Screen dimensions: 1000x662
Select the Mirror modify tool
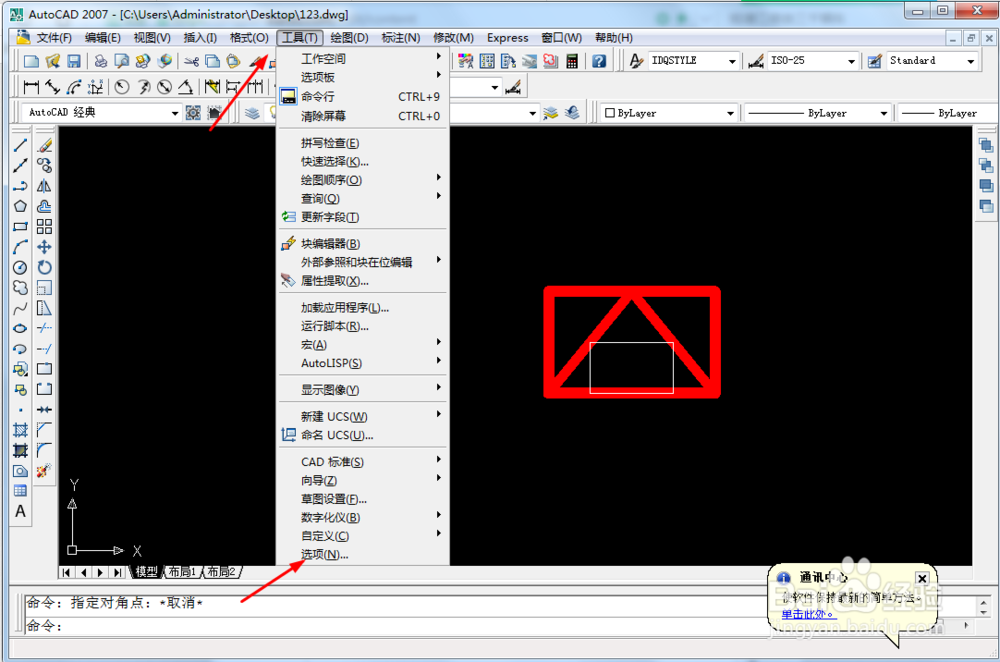coord(44,188)
